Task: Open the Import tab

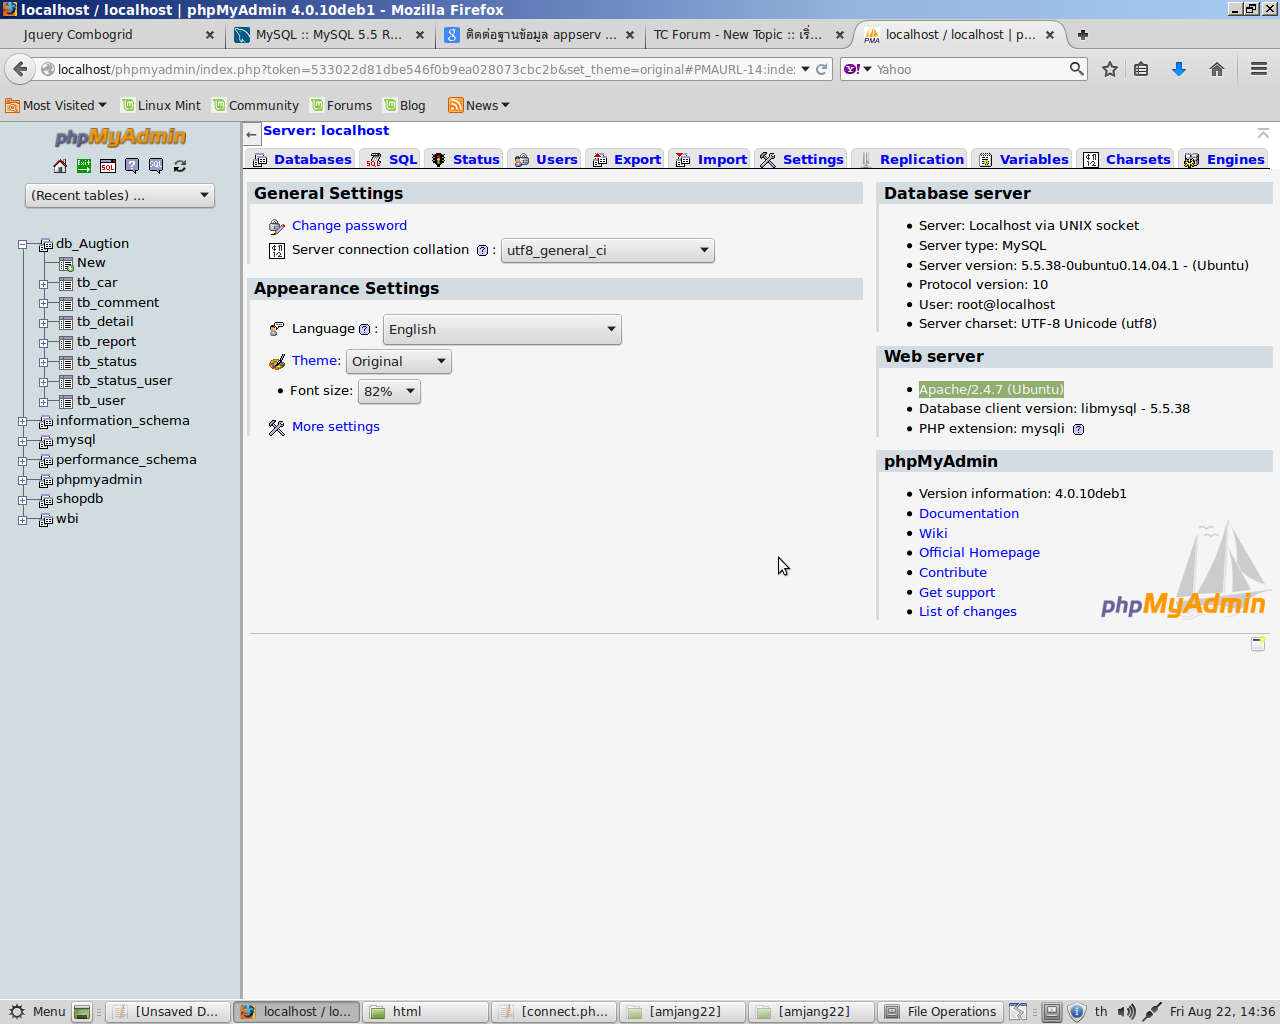Action: (711, 159)
